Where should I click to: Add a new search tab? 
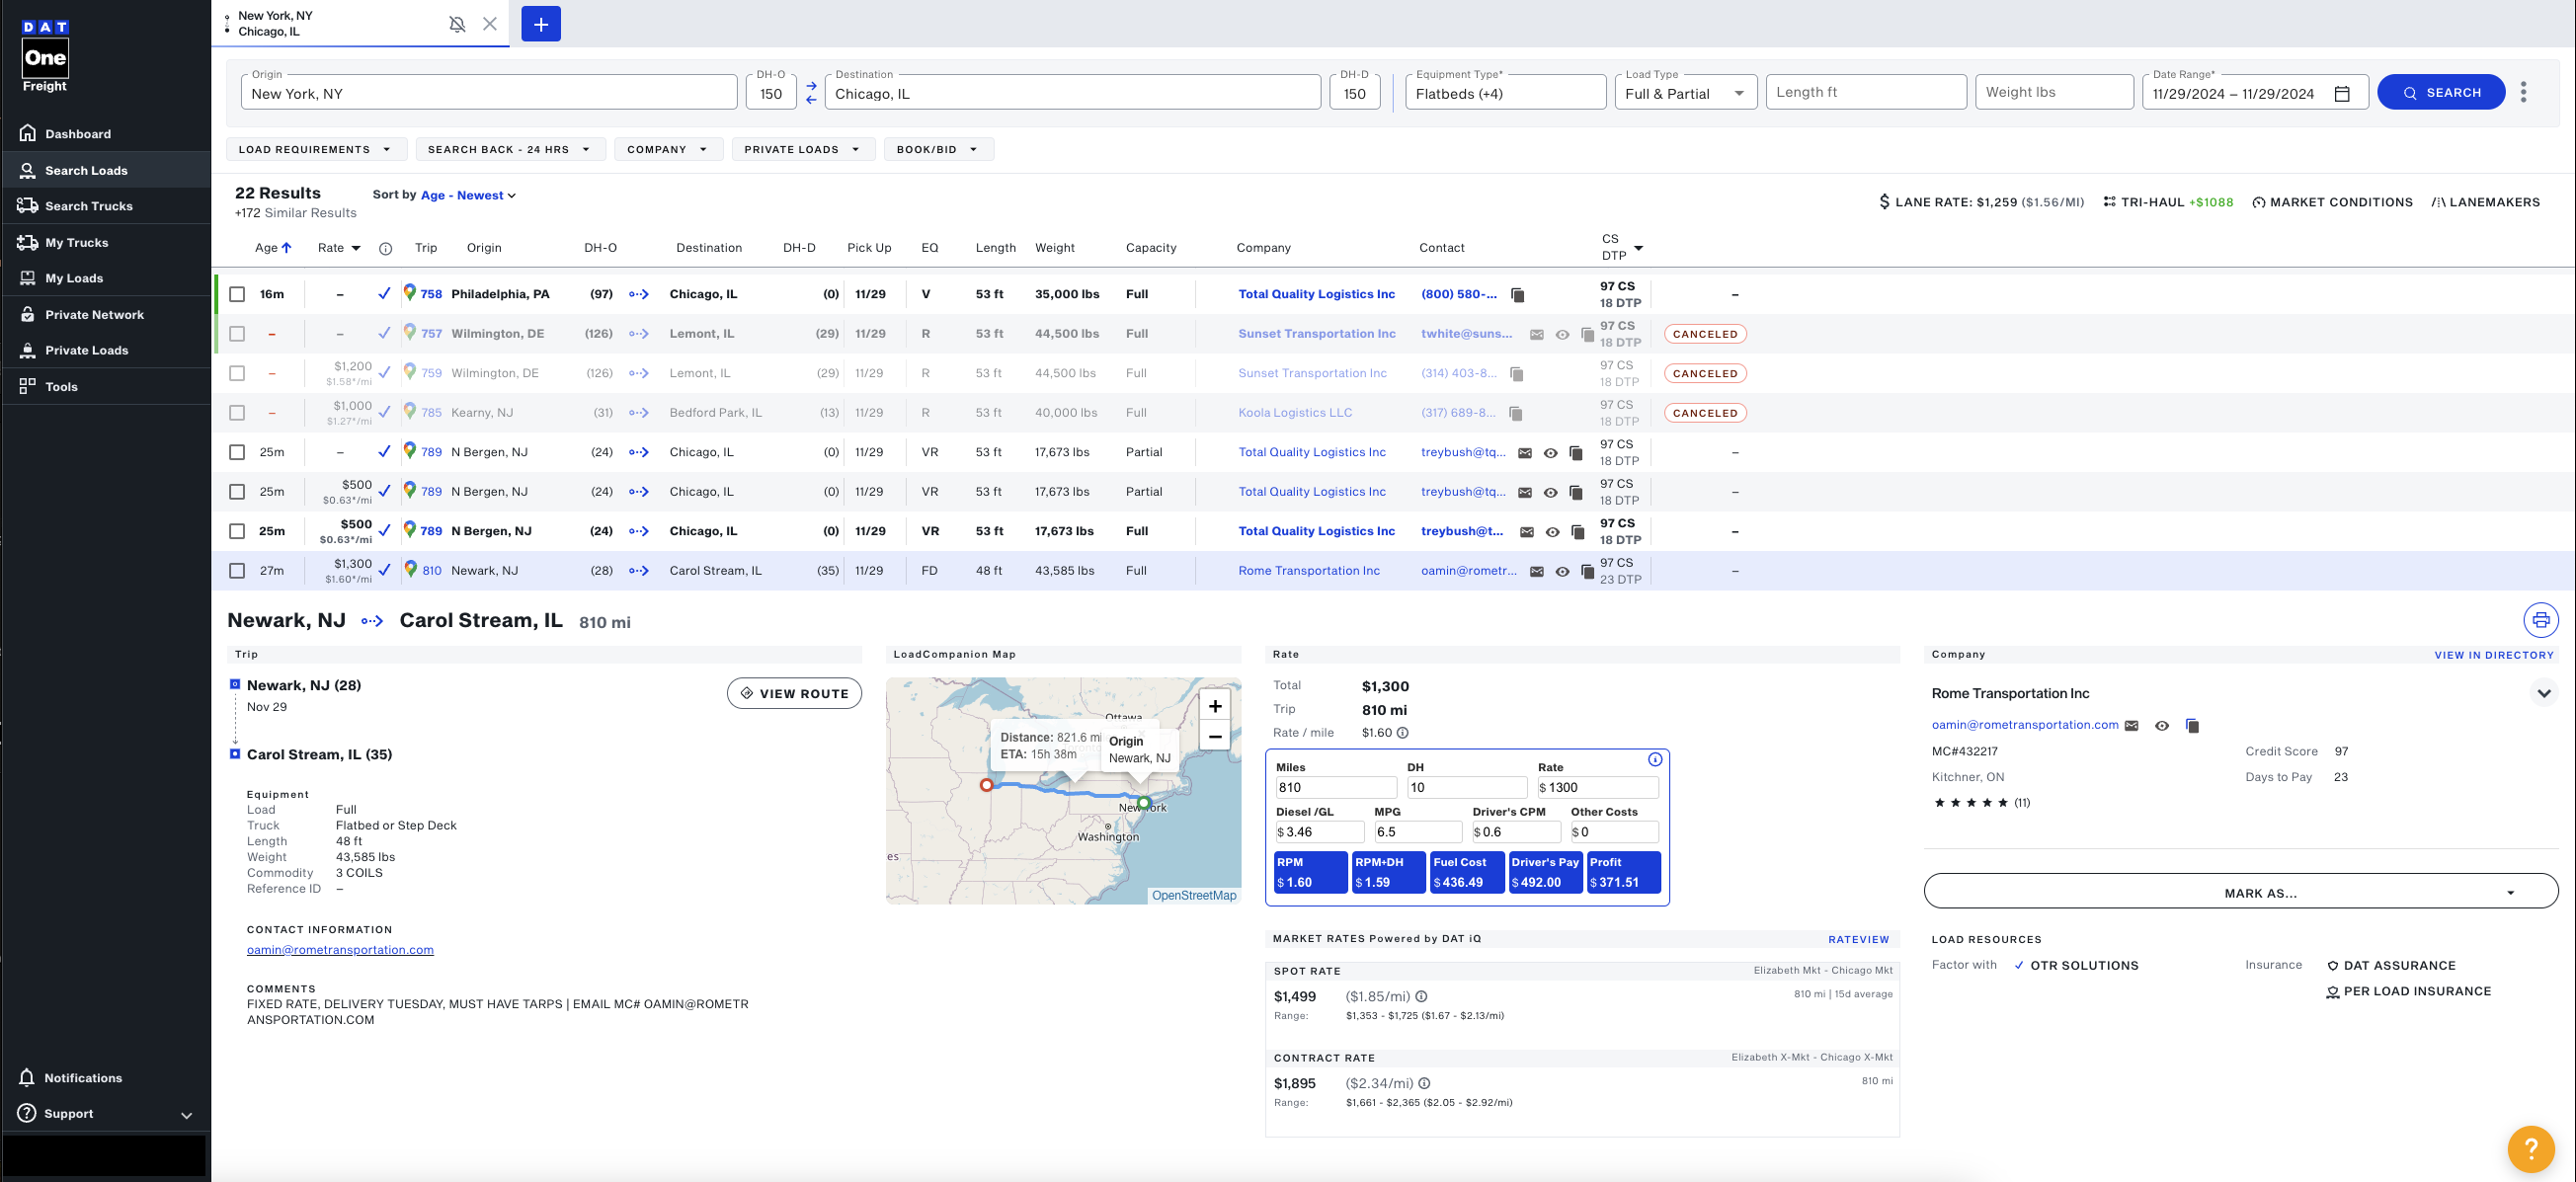click(541, 24)
